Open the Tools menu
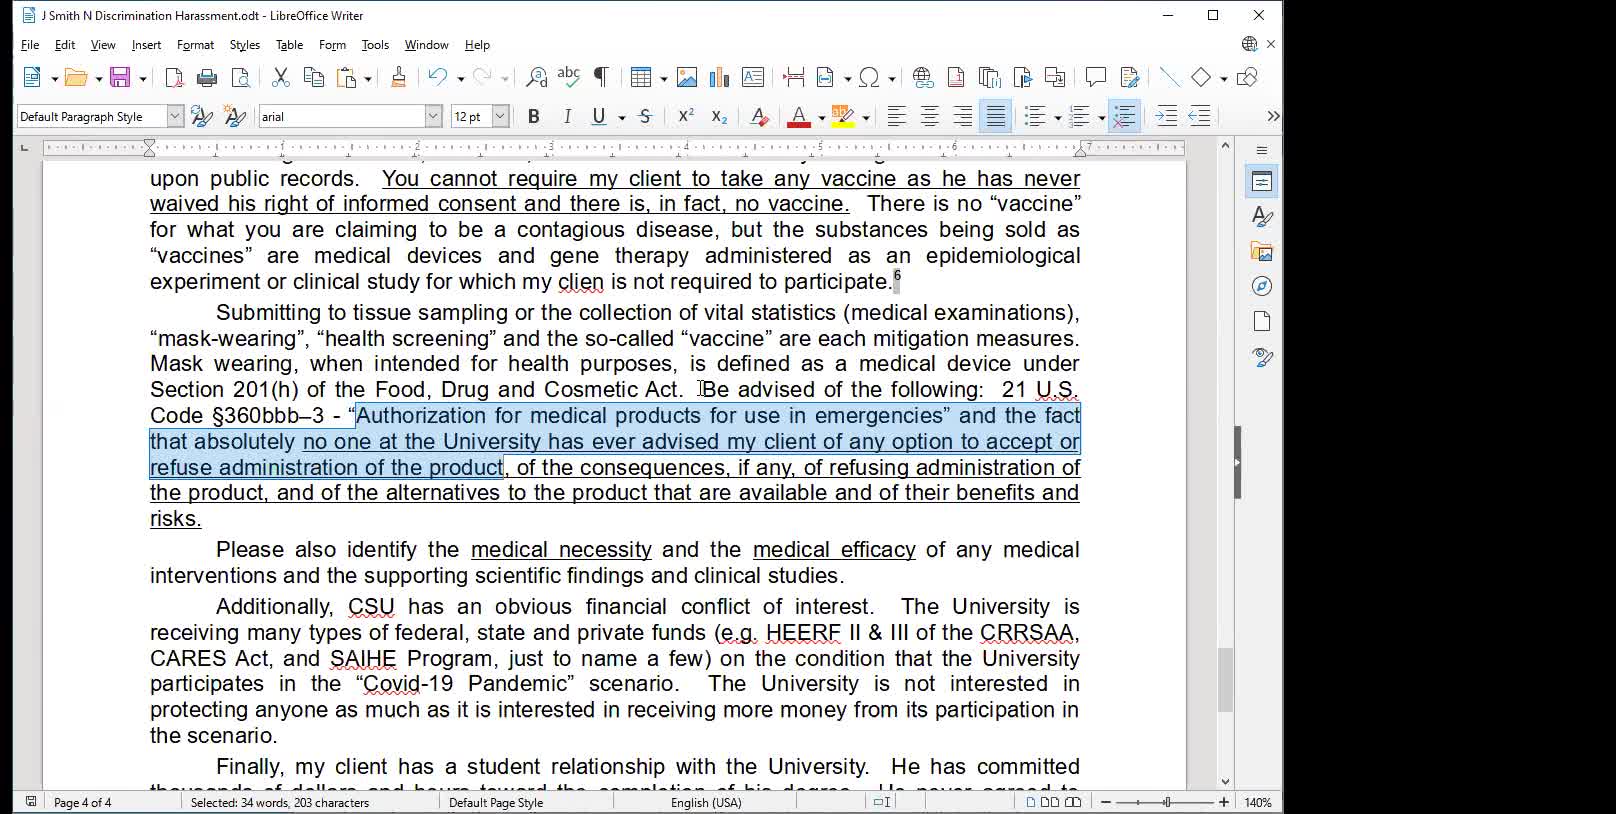This screenshot has width=1616, height=814. 375,45
